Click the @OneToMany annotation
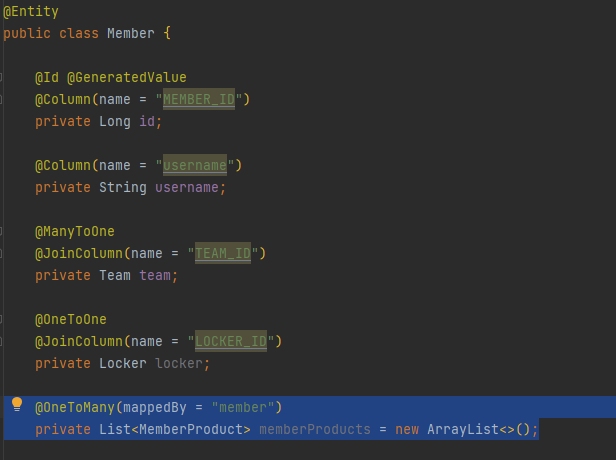 pos(75,407)
